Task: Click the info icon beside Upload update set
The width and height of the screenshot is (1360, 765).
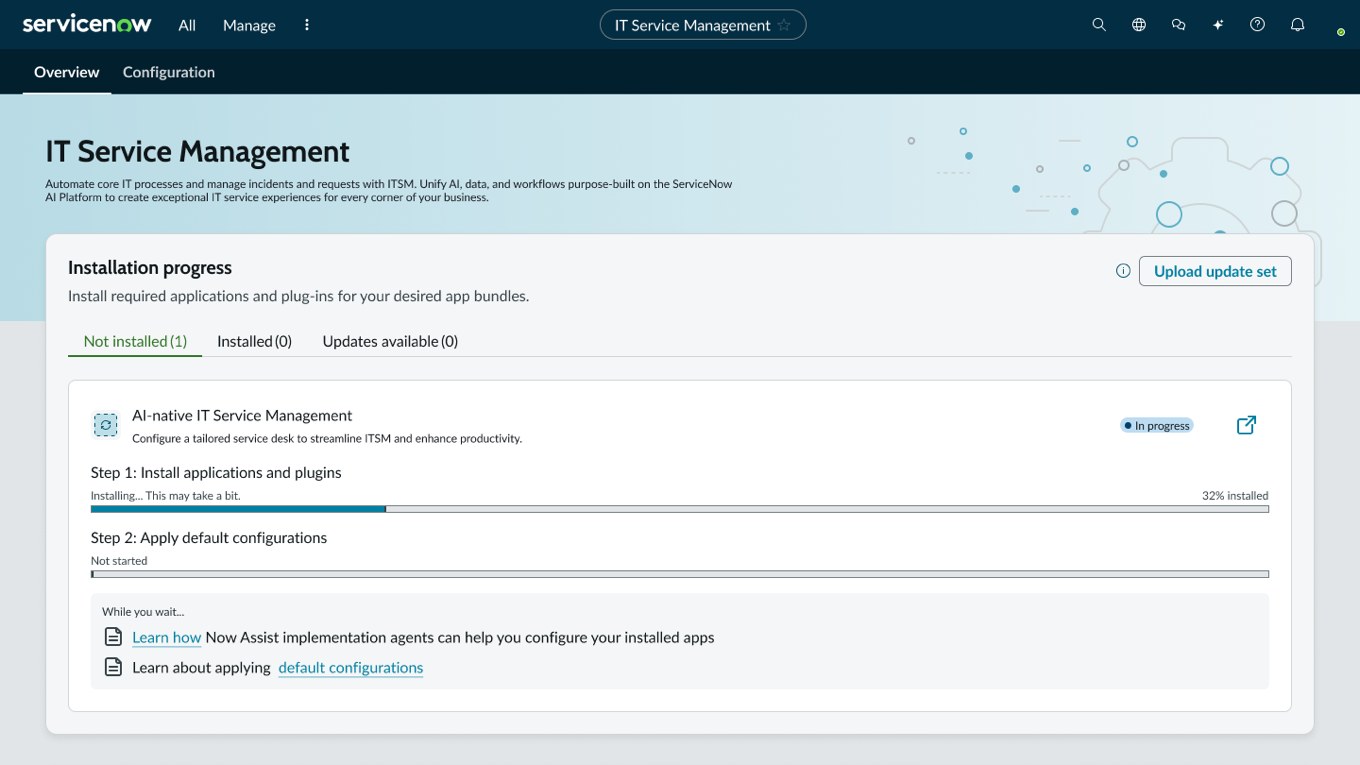Action: coord(1123,271)
